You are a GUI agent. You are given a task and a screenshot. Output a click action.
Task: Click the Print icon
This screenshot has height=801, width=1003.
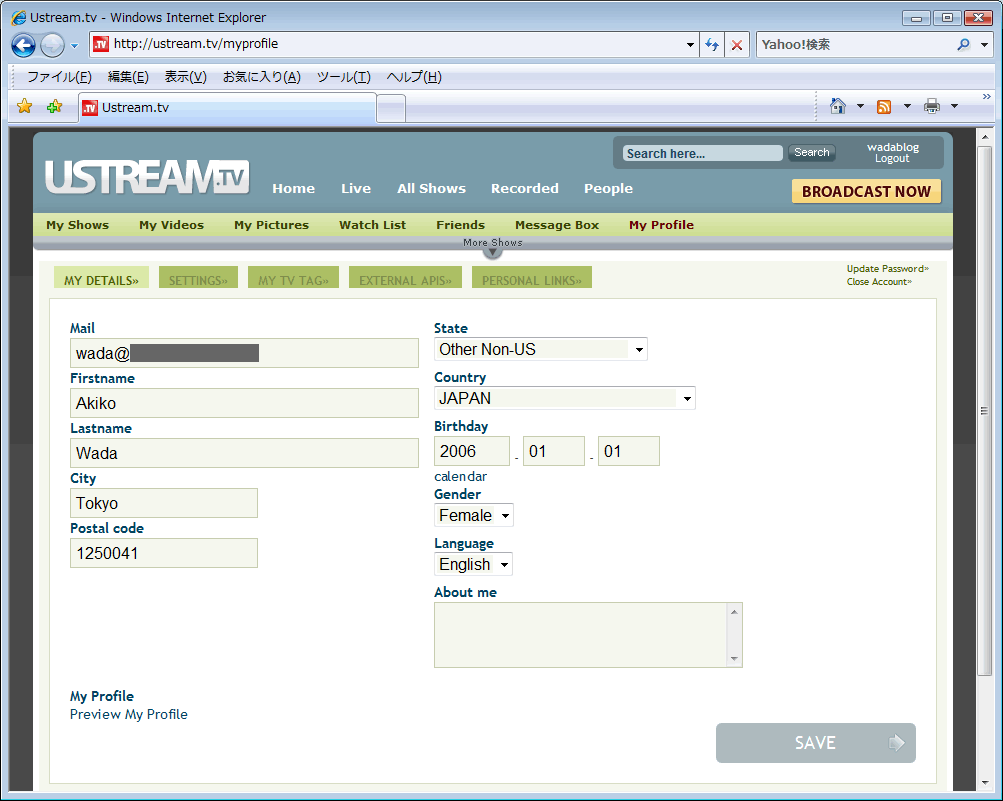[x=932, y=107]
